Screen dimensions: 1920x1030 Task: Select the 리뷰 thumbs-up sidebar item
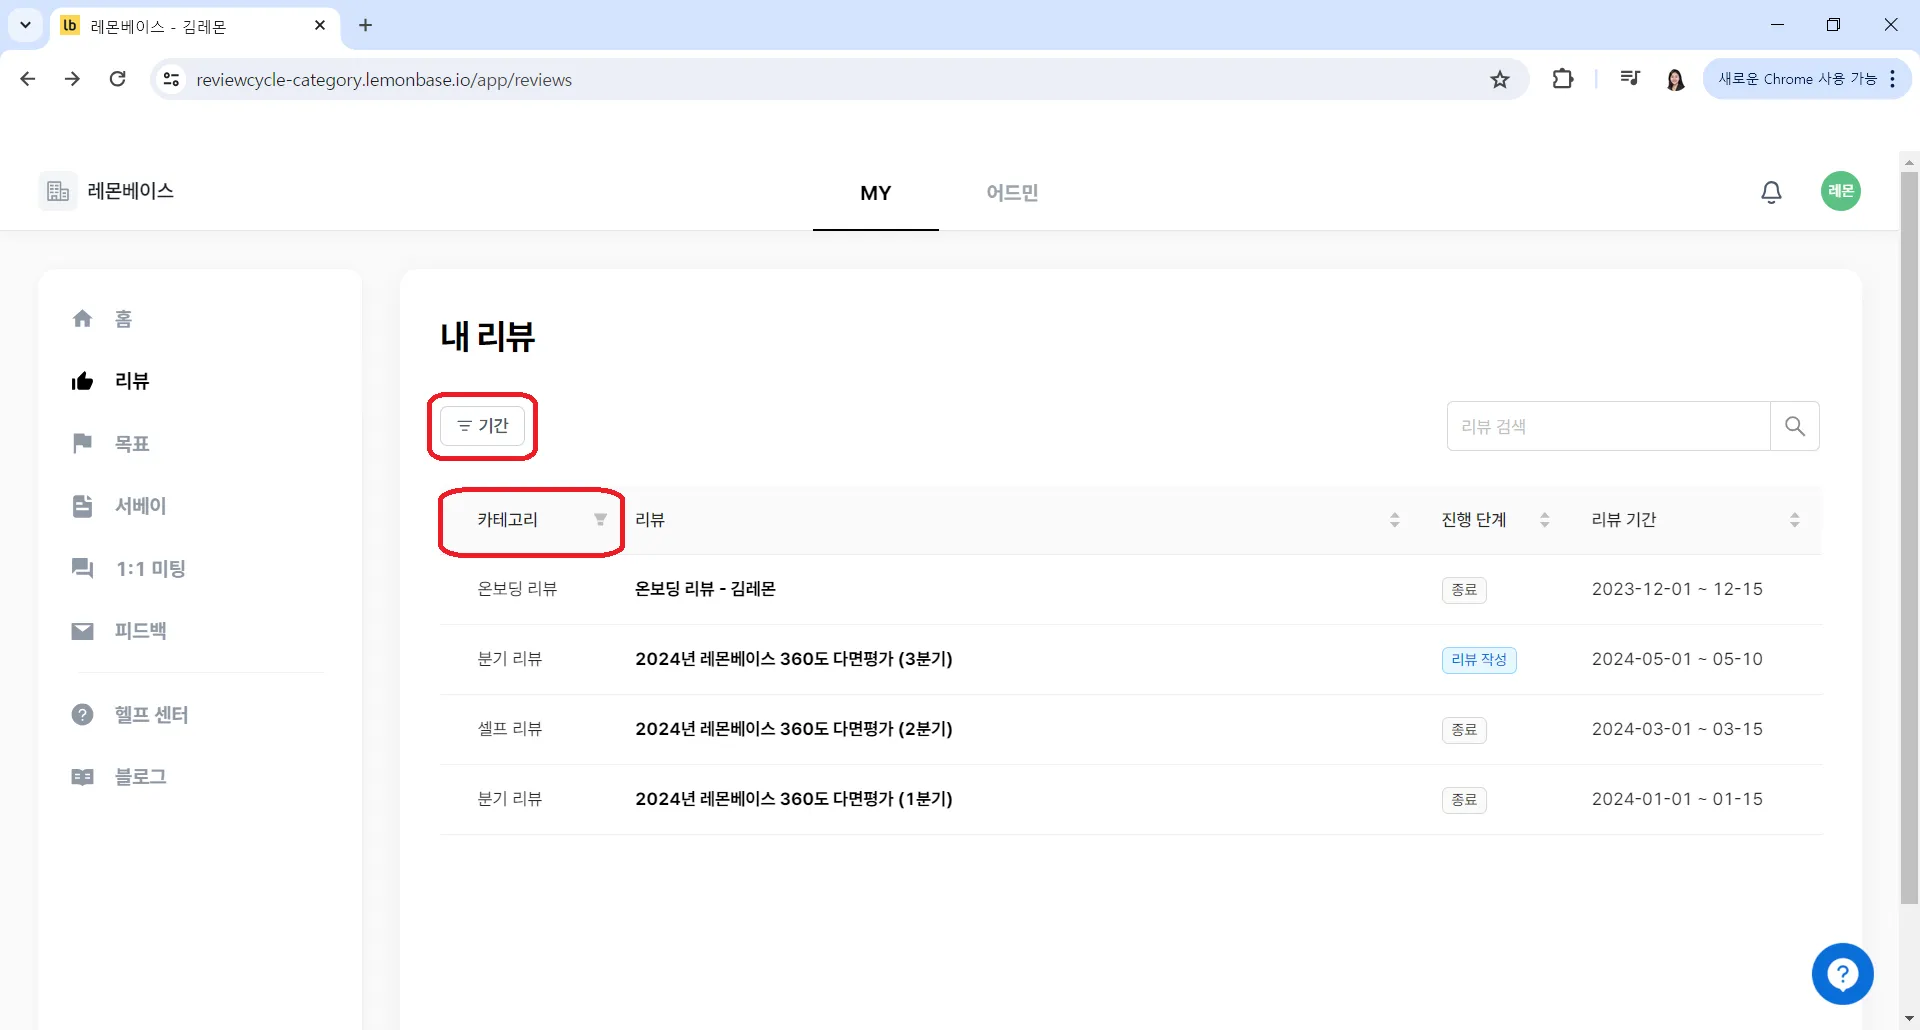pyautogui.click(x=110, y=381)
